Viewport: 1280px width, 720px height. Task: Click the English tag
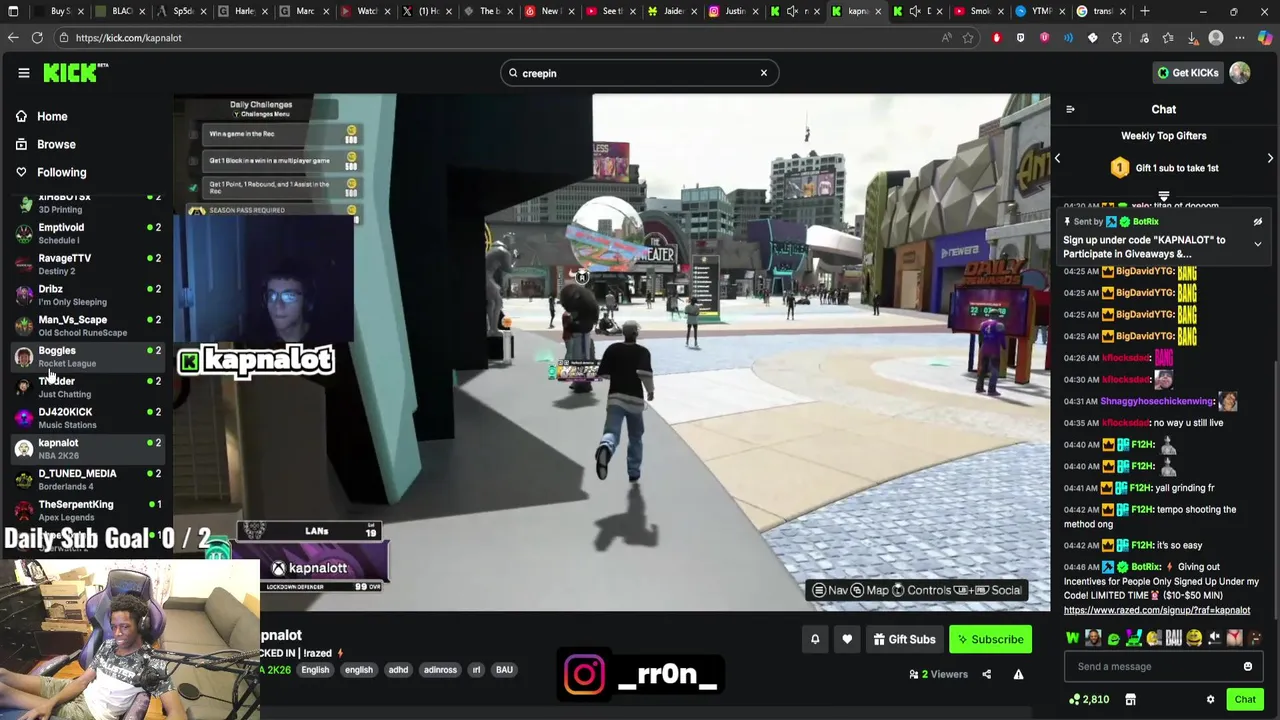tap(315, 670)
